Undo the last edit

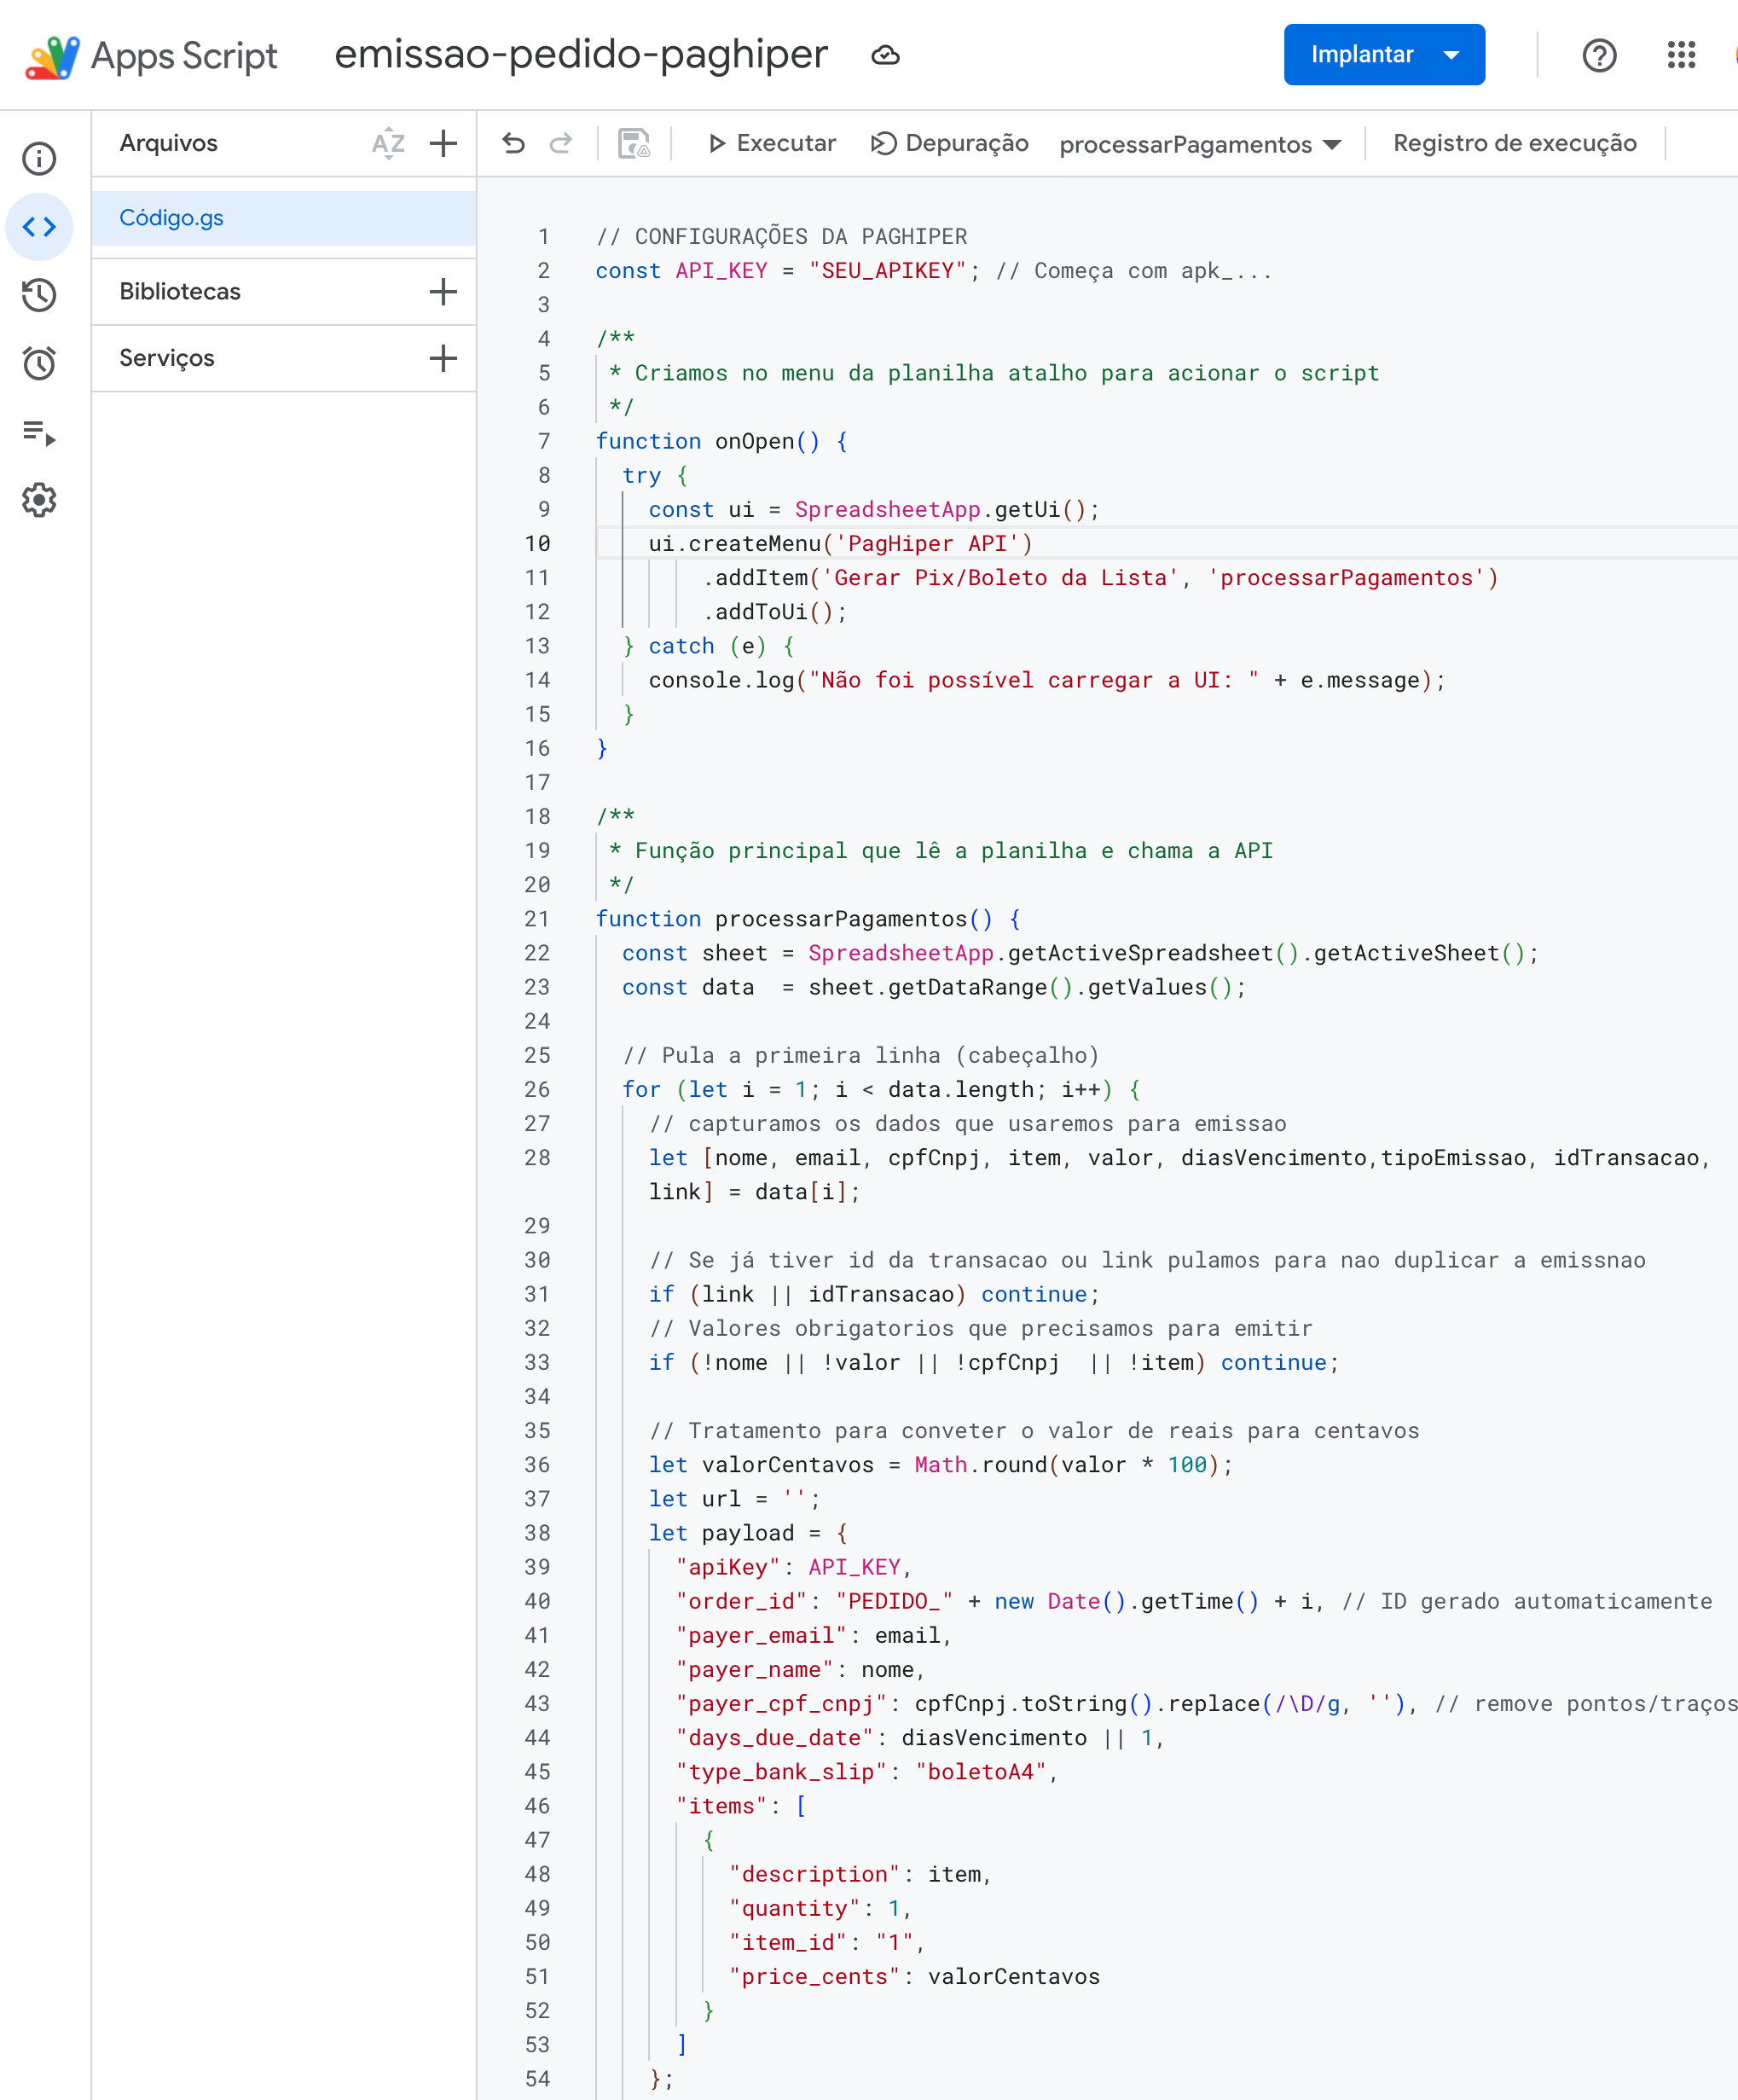(513, 143)
